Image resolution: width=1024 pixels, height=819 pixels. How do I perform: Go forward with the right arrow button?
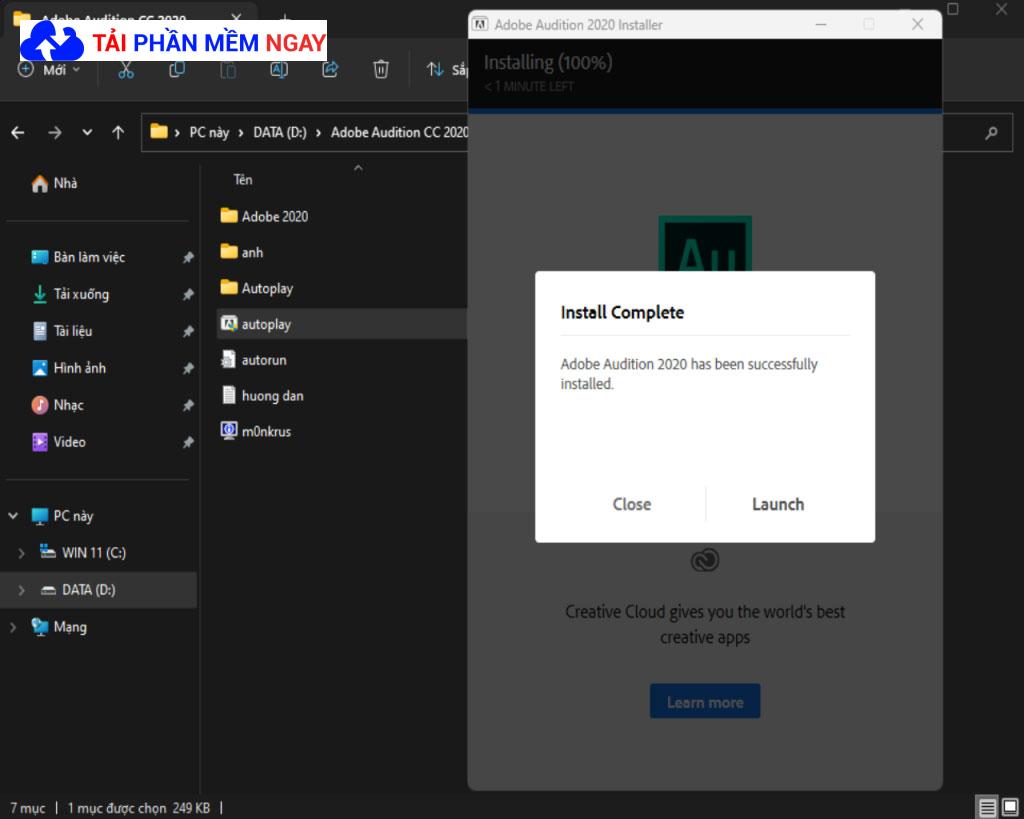(55, 133)
